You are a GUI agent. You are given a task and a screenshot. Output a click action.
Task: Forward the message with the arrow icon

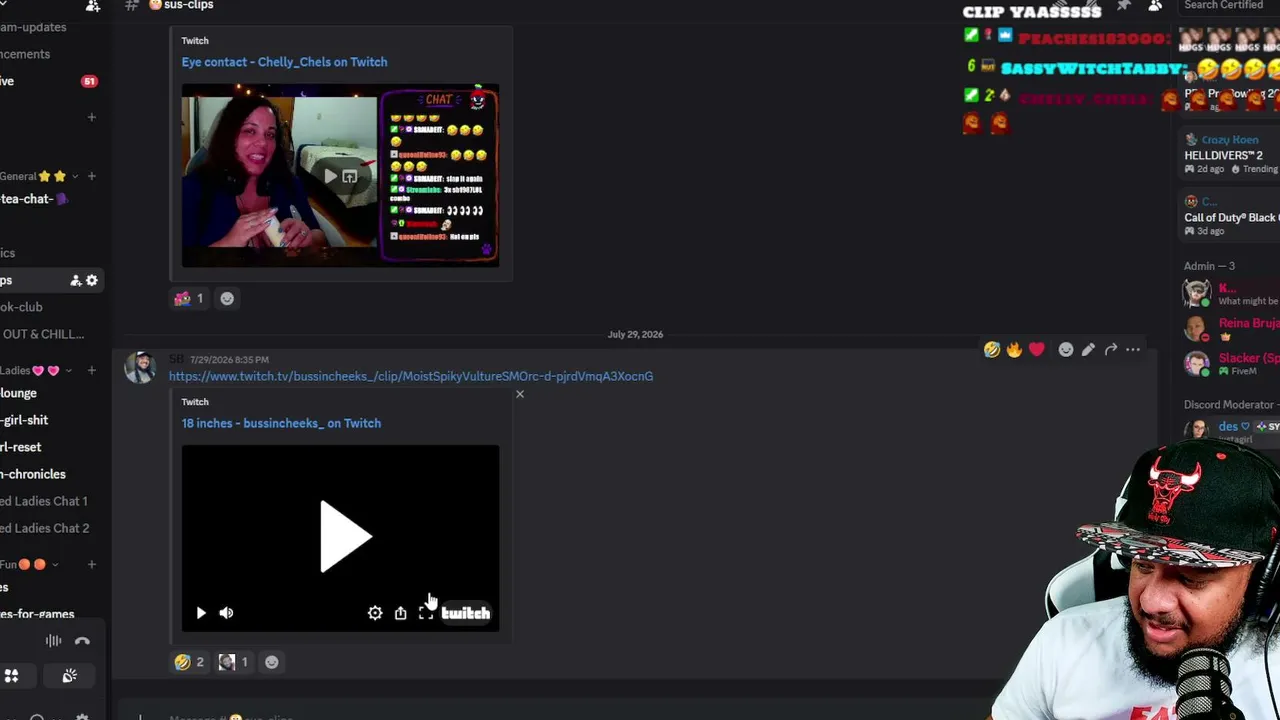click(x=1111, y=350)
